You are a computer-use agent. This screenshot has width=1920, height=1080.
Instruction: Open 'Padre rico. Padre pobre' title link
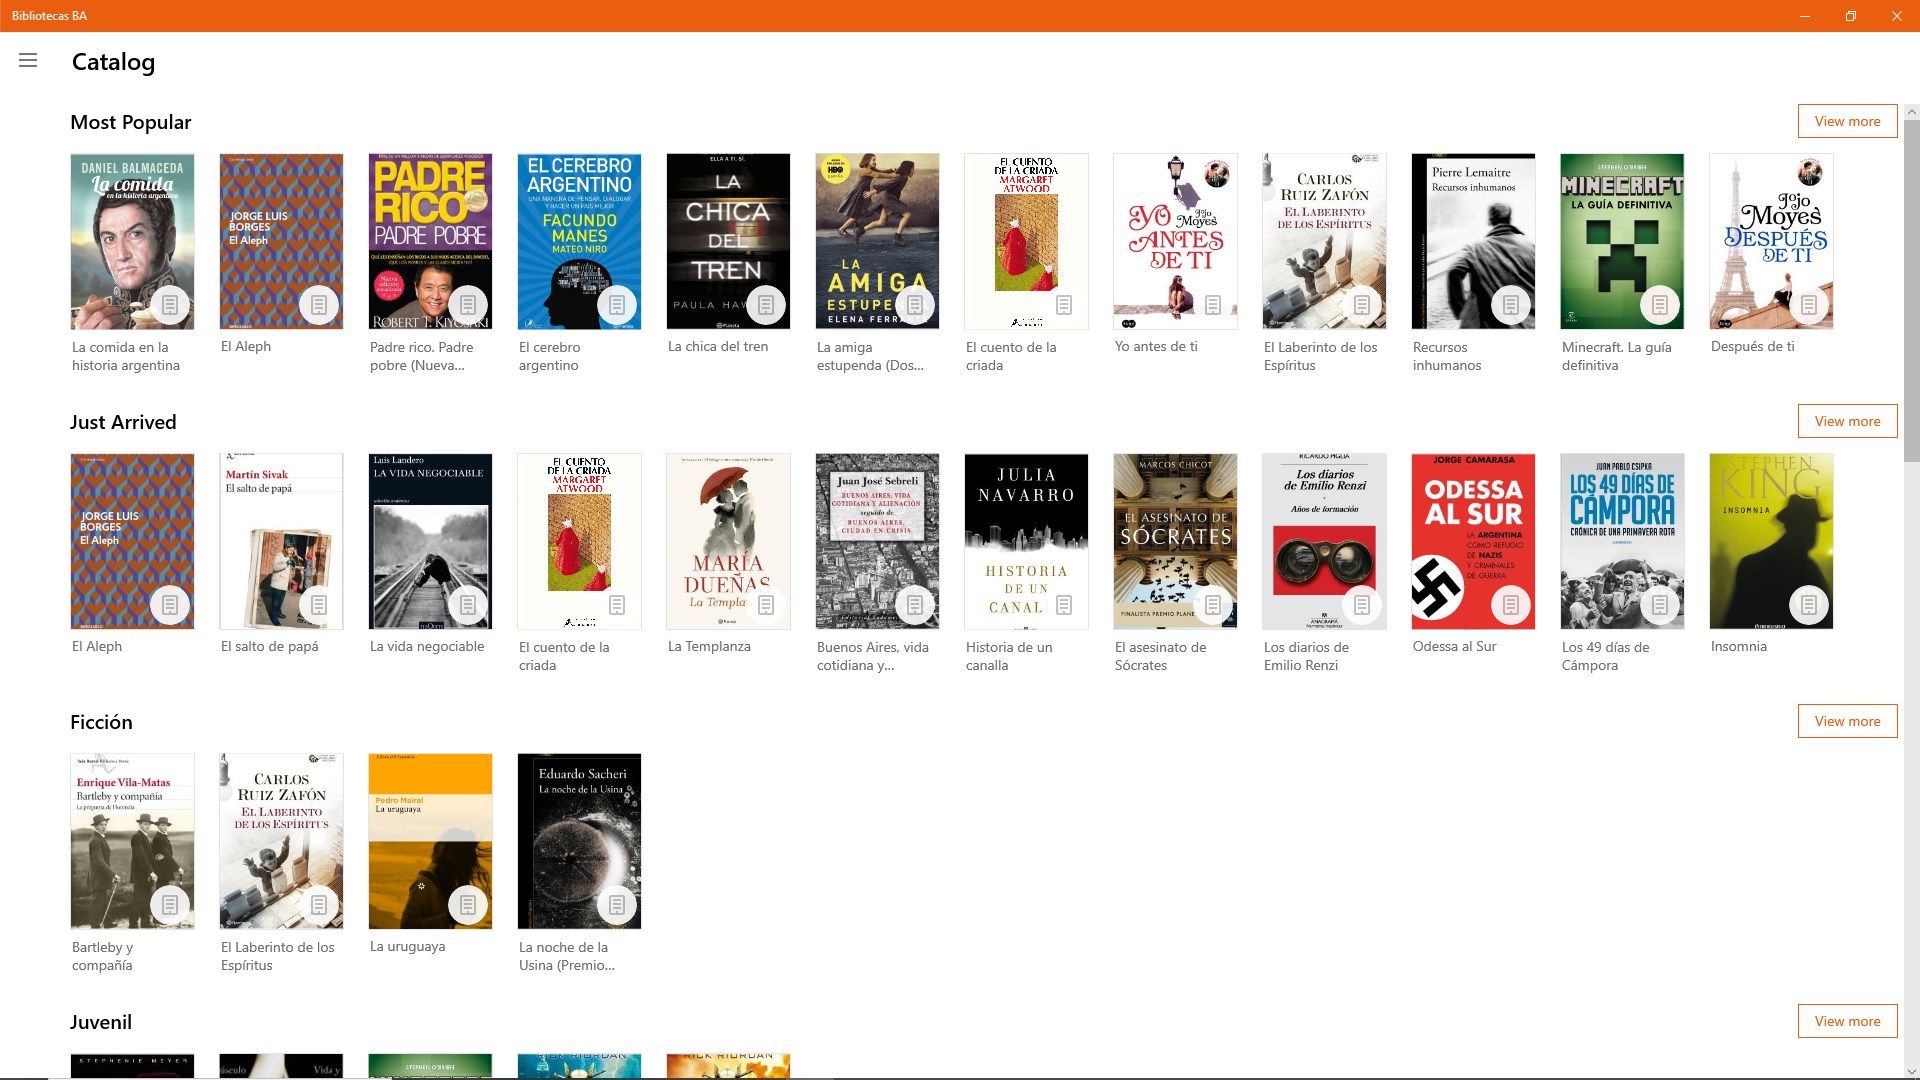421,356
